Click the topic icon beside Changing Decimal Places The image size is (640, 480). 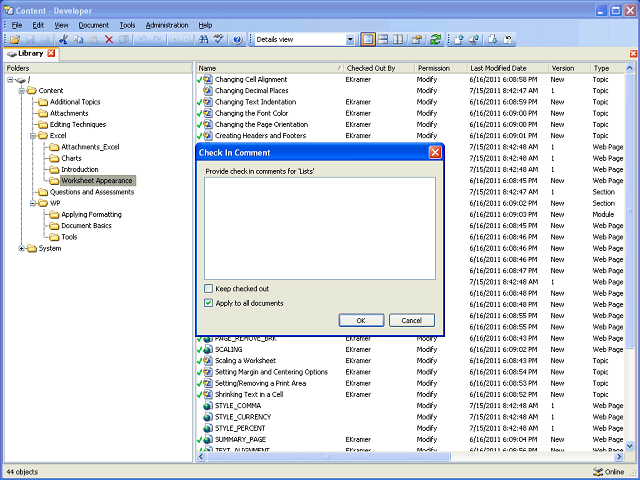(208, 91)
